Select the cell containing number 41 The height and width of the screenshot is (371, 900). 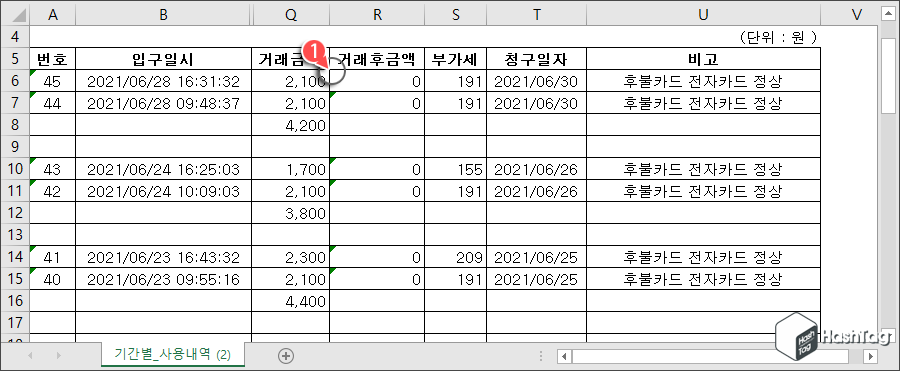(x=52, y=257)
